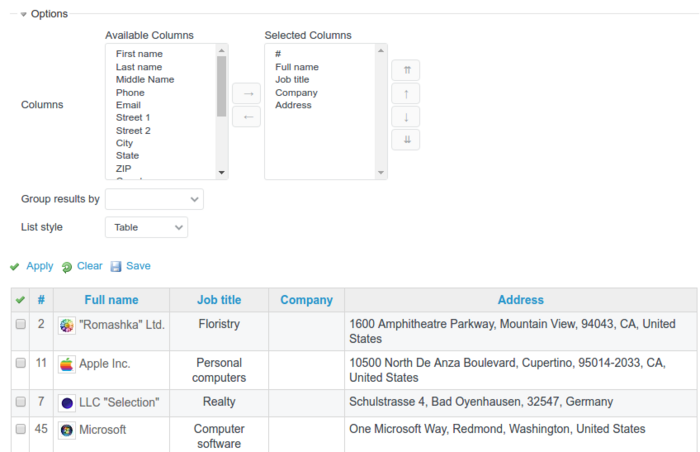
Task: Sort by the Full name column header
Action: [111, 300]
